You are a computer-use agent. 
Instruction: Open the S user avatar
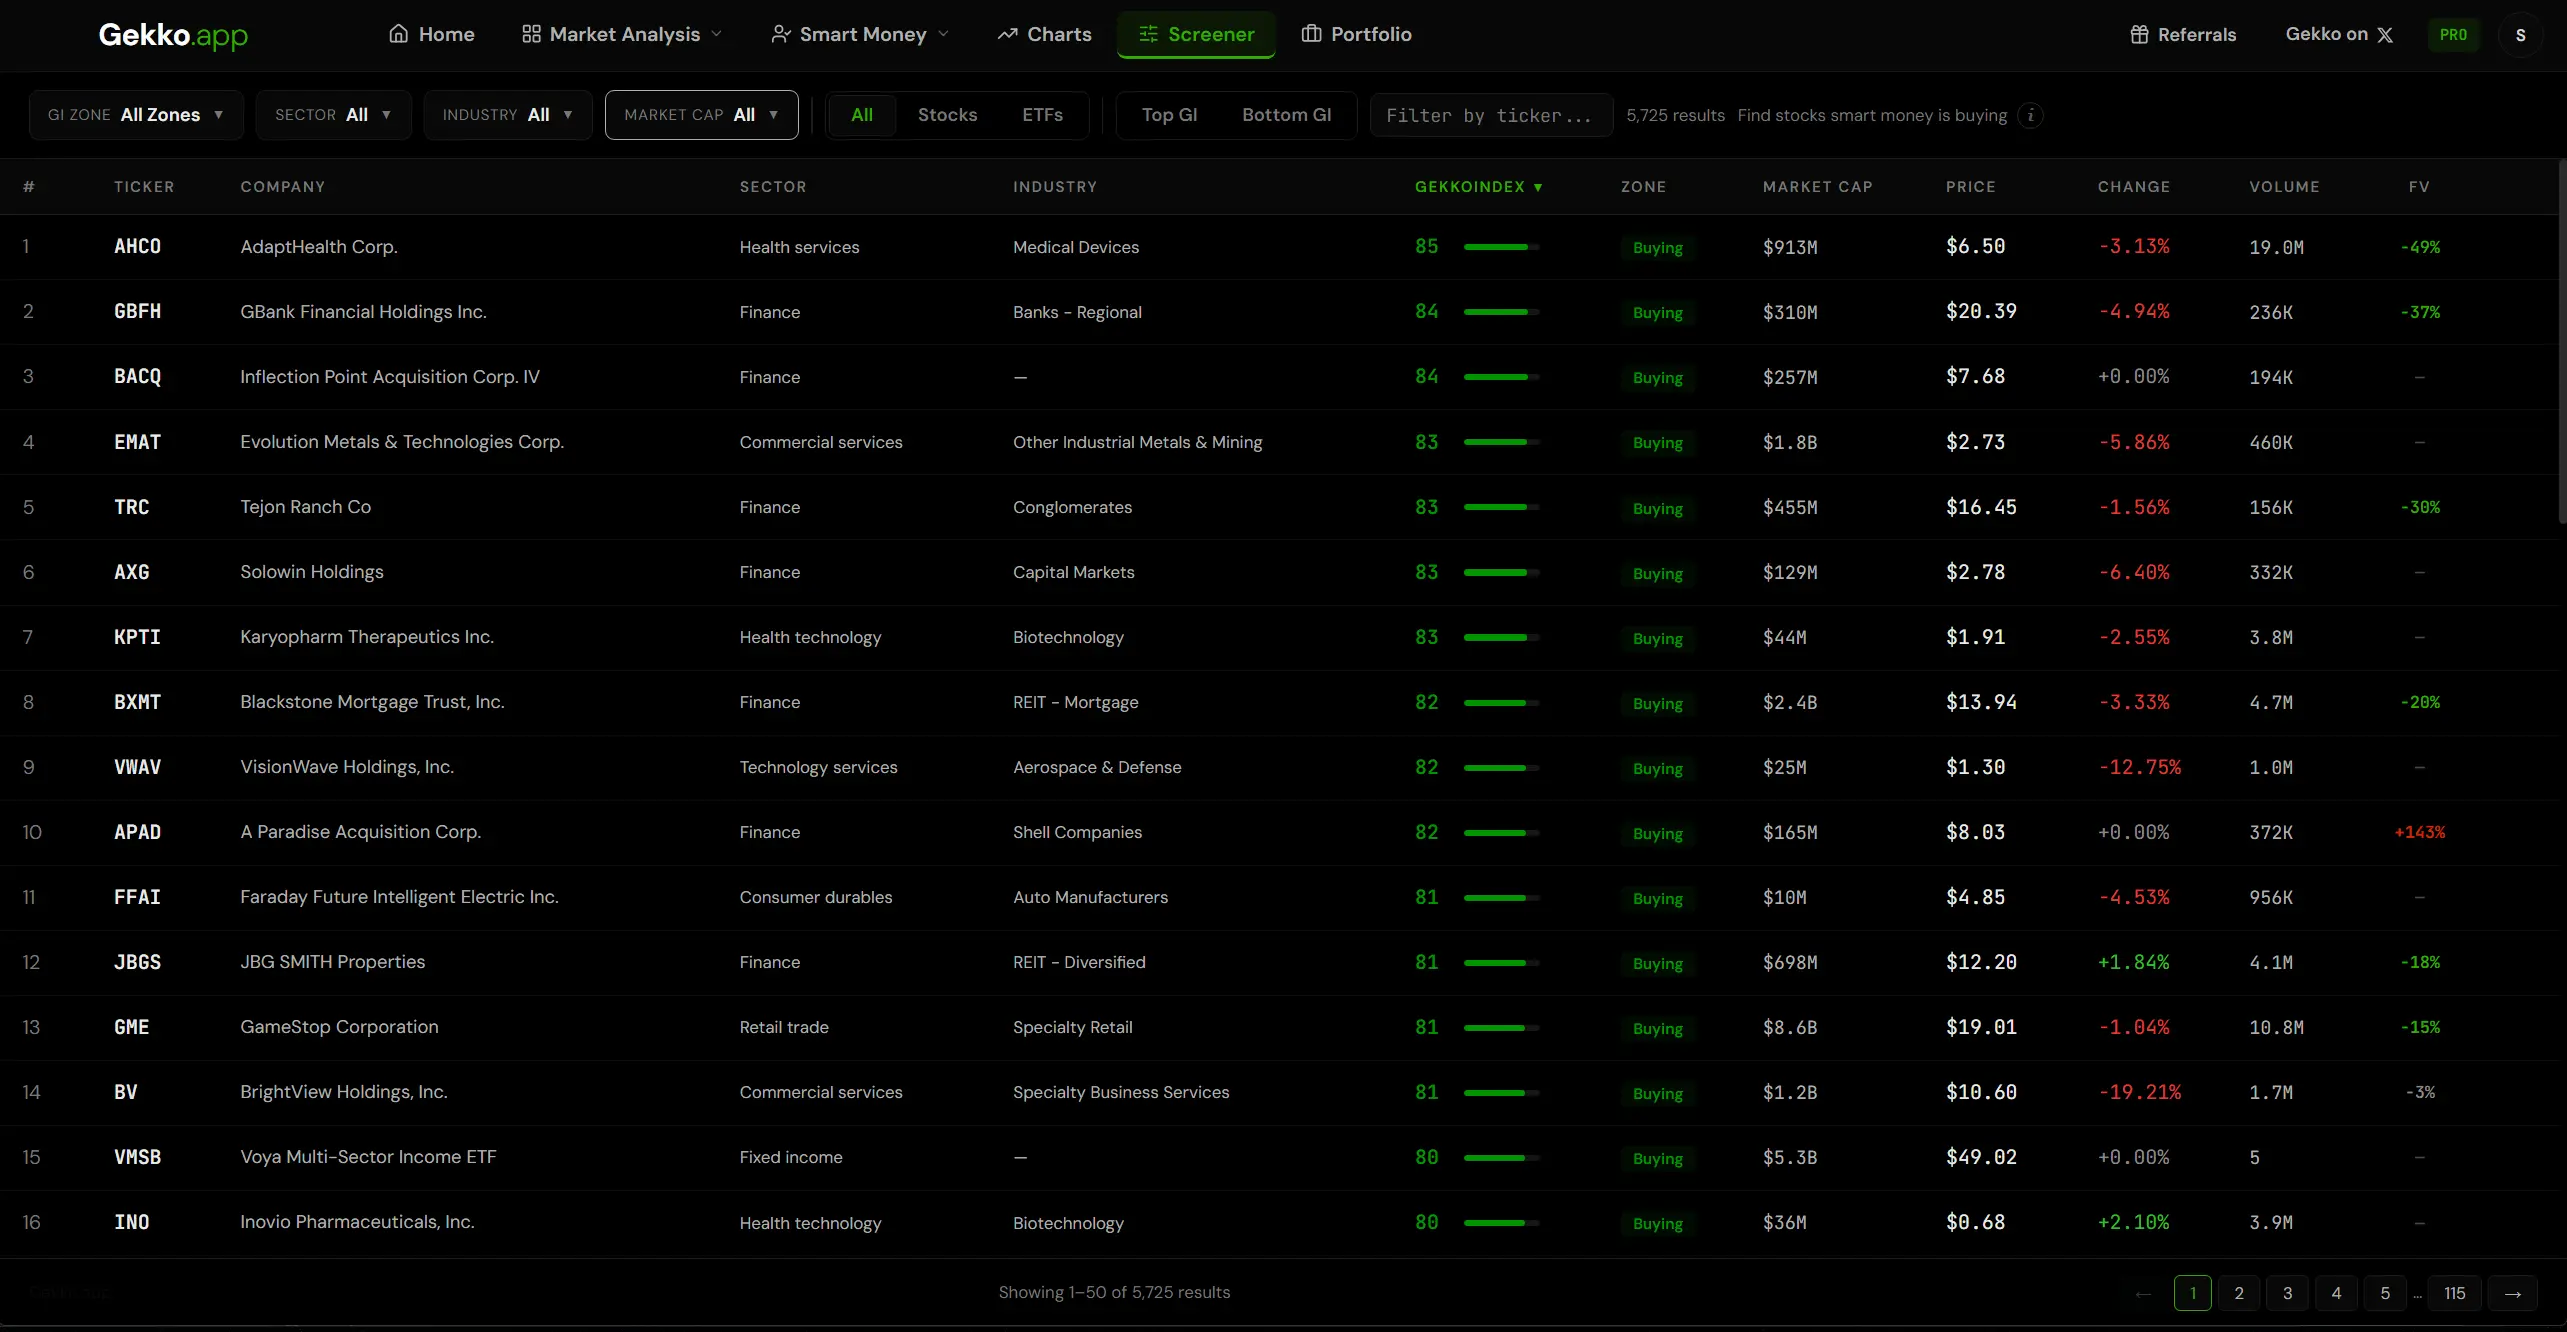(2520, 35)
